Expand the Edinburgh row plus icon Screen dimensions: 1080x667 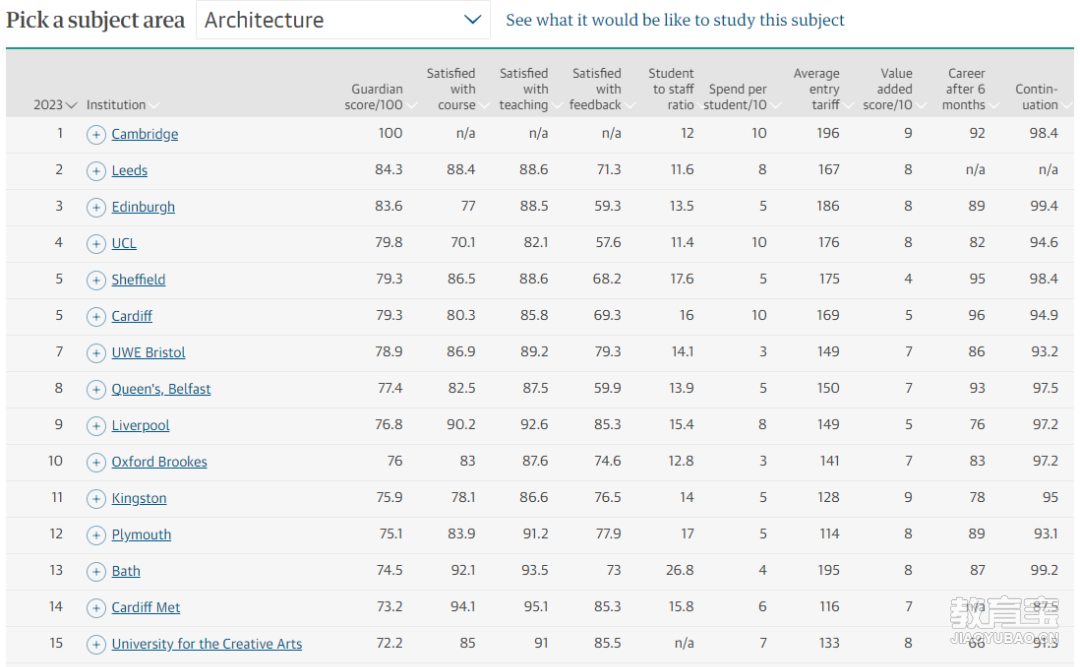(96, 207)
